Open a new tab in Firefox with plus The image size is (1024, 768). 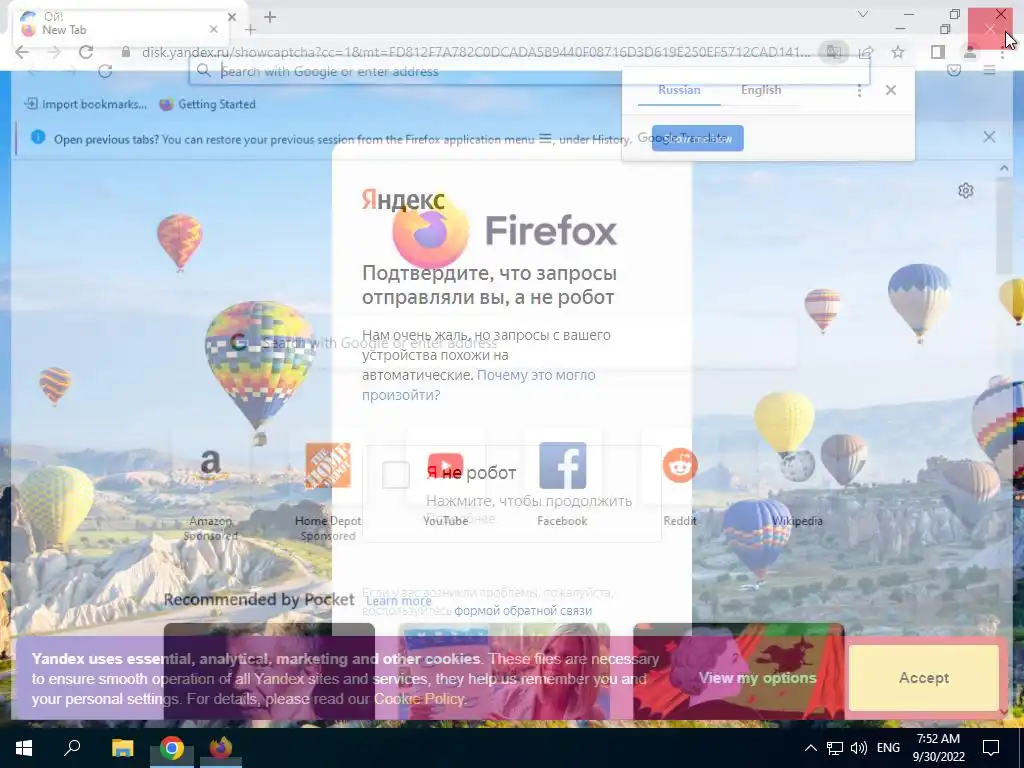(x=250, y=29)
